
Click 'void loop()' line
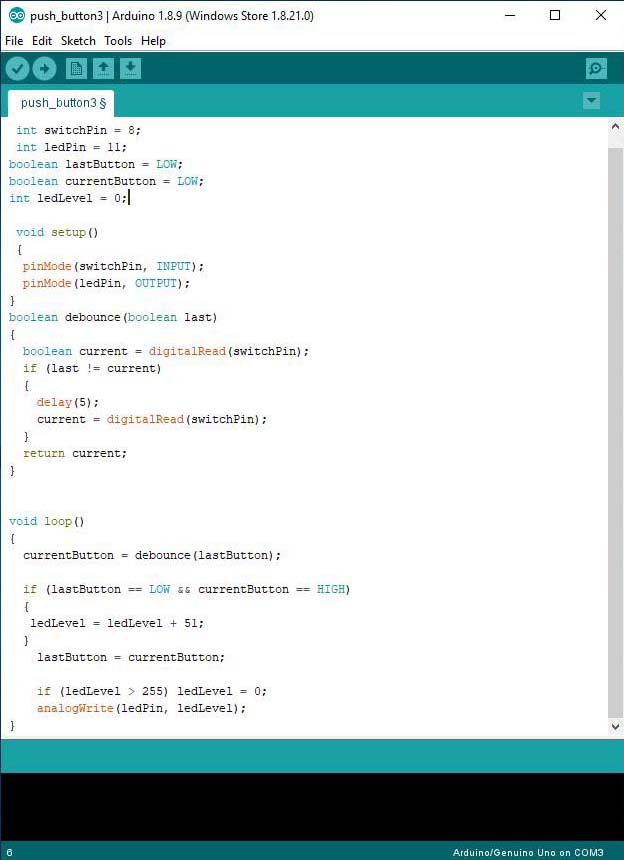tap(47, 521)
